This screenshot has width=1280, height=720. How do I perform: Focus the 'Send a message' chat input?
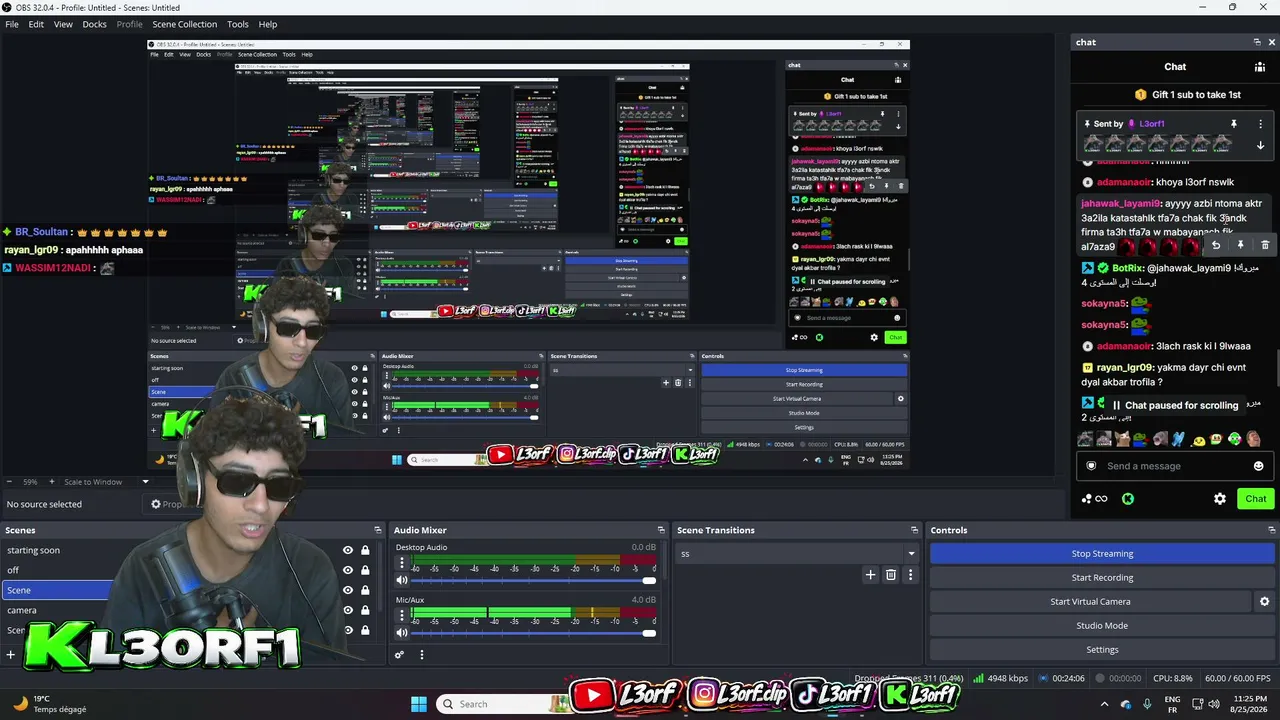[x=1173, y=466]
